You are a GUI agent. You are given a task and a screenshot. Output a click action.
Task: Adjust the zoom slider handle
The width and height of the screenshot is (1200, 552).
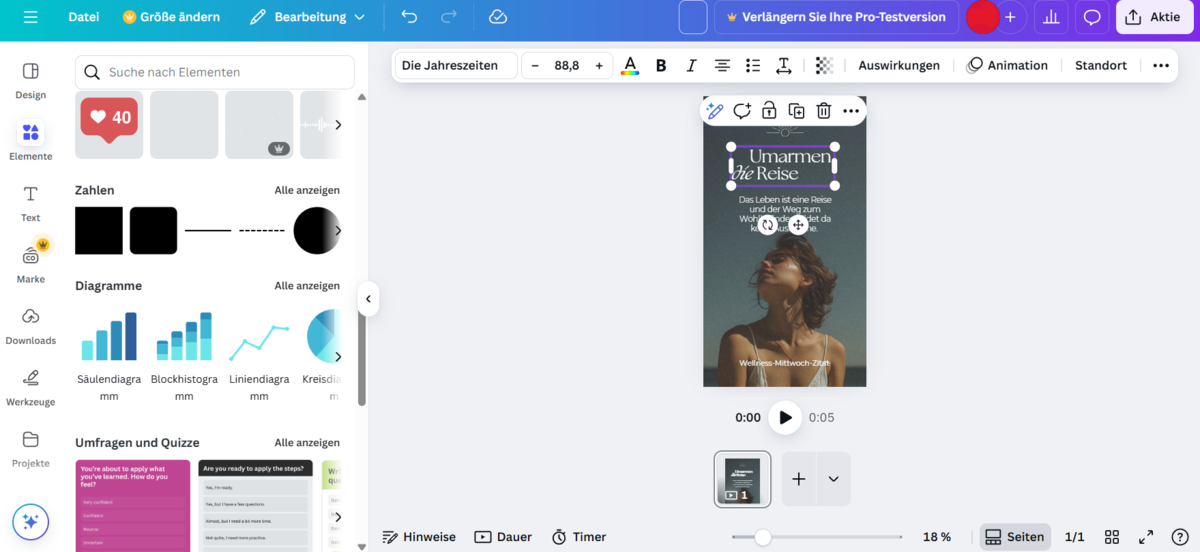click(763, 537)
